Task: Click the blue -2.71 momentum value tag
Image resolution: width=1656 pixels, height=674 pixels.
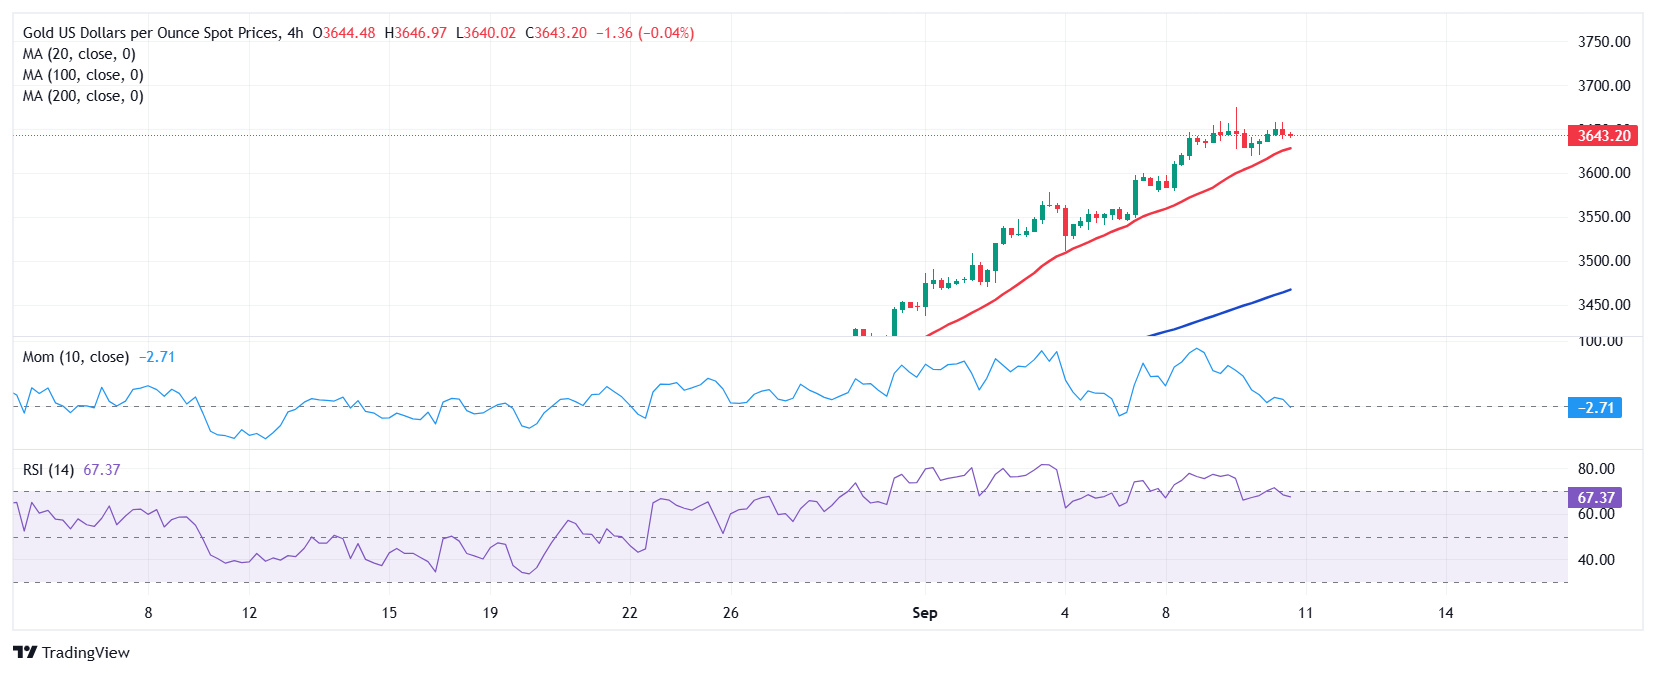Action: click(x=1594, y=407)
